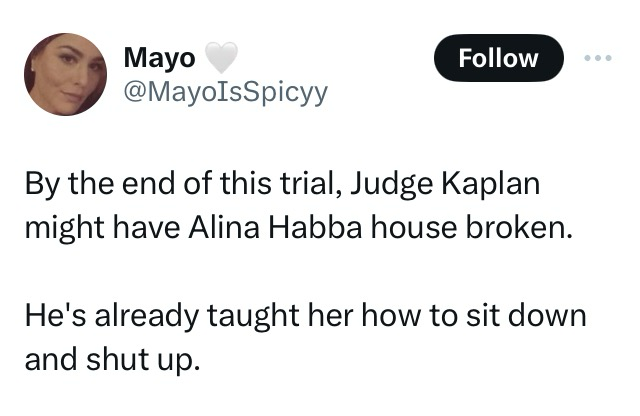Click the last line 'and shut up.'

(x=113, y=360)
